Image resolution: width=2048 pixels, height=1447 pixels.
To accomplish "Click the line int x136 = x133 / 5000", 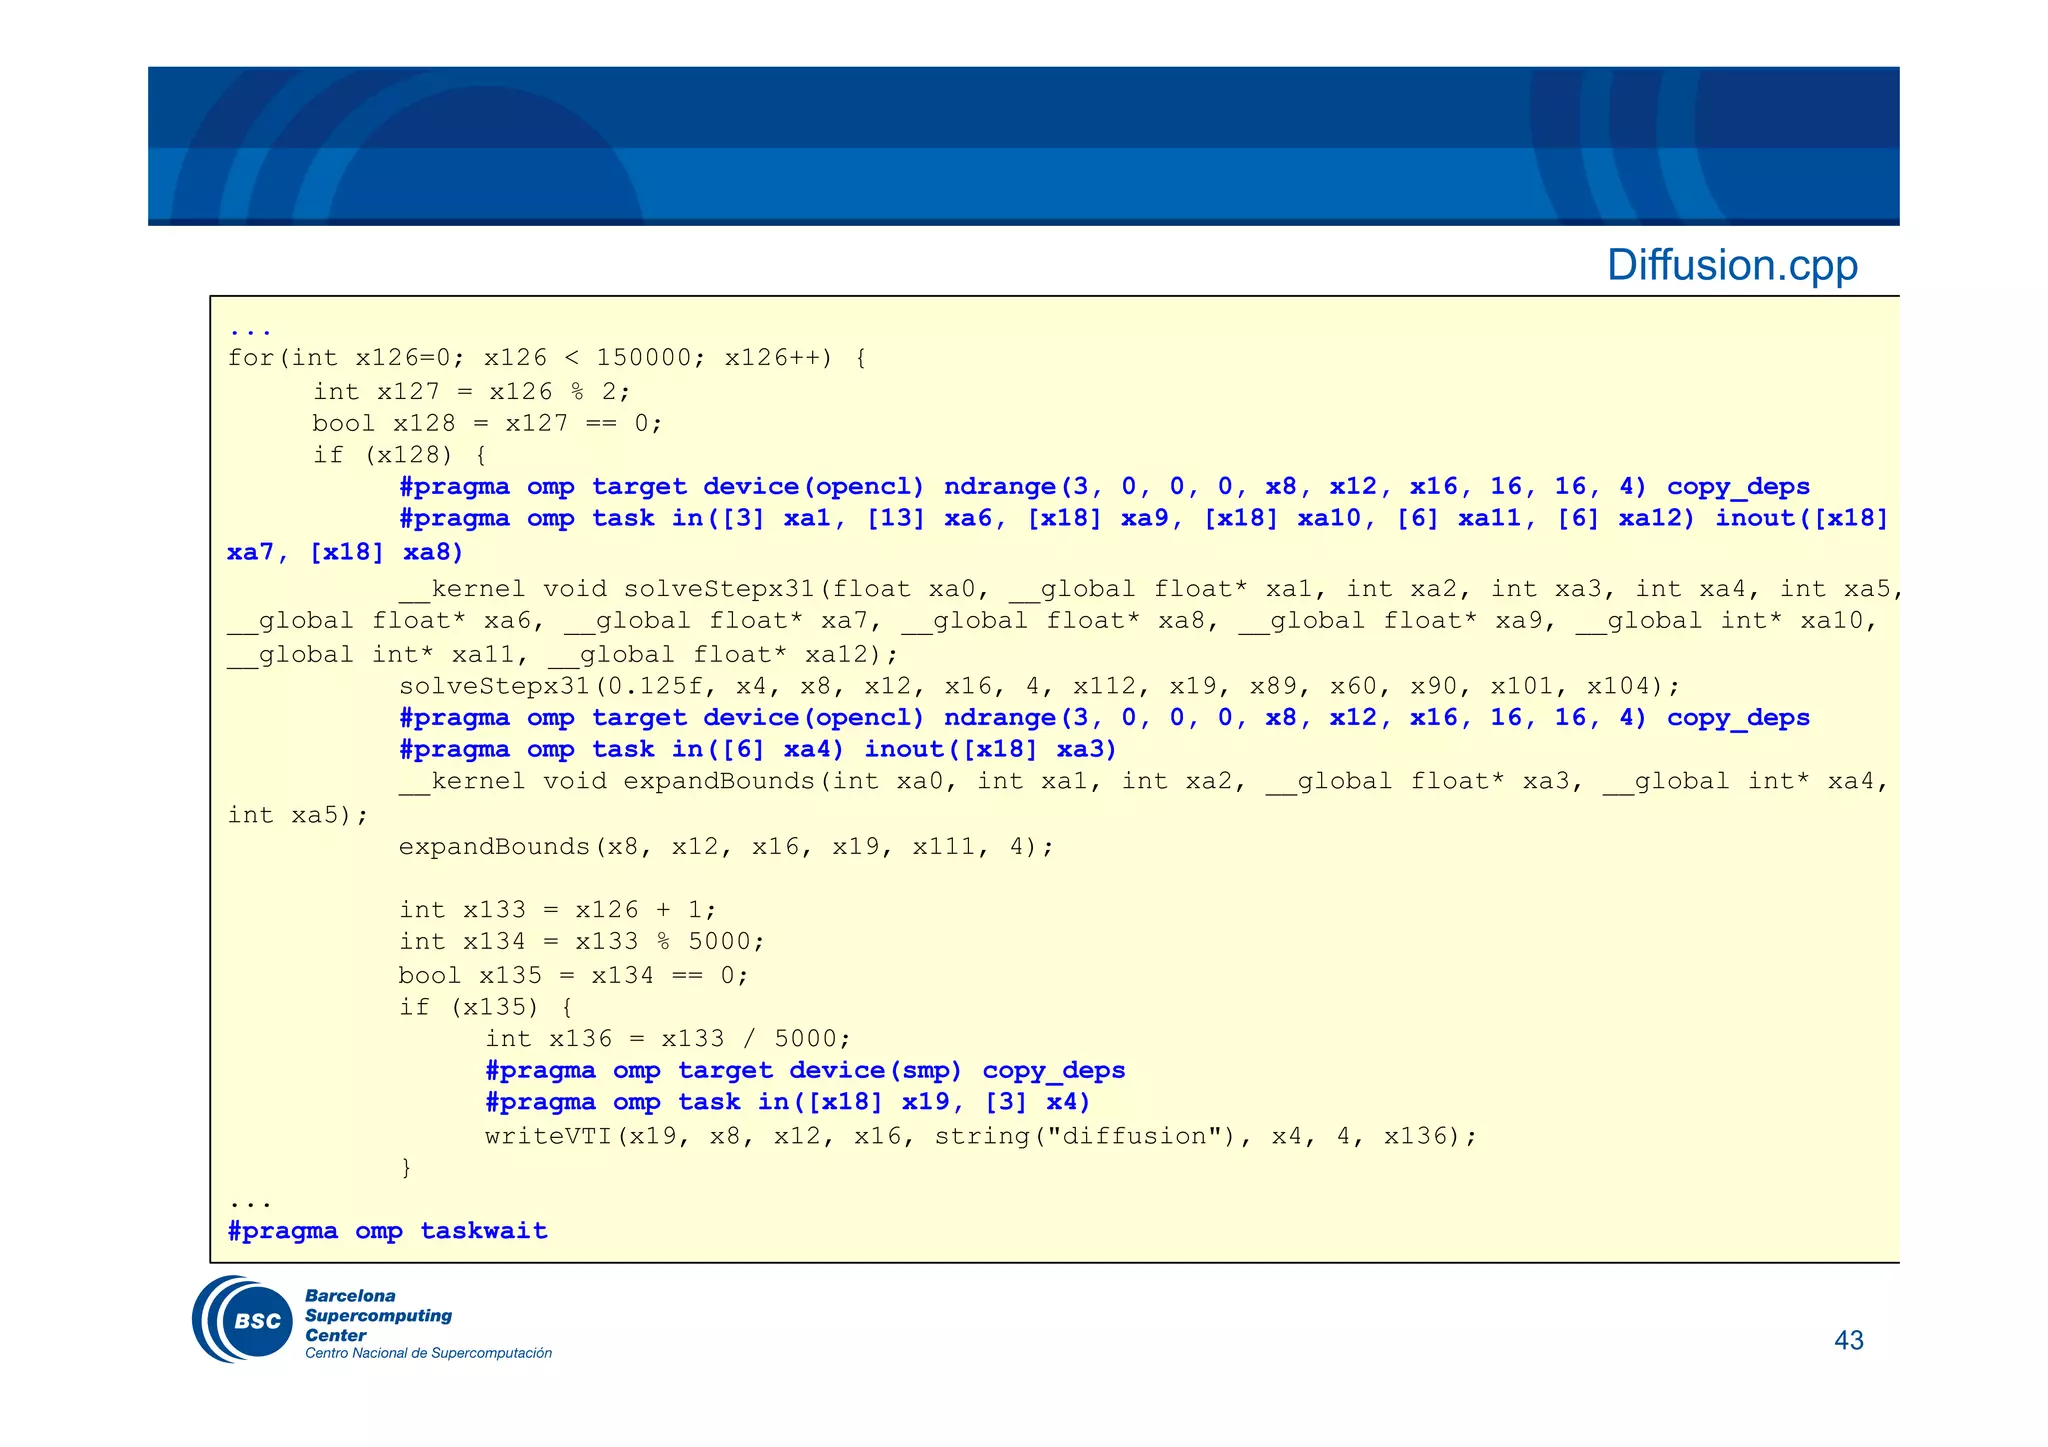I will point(668,1039).
